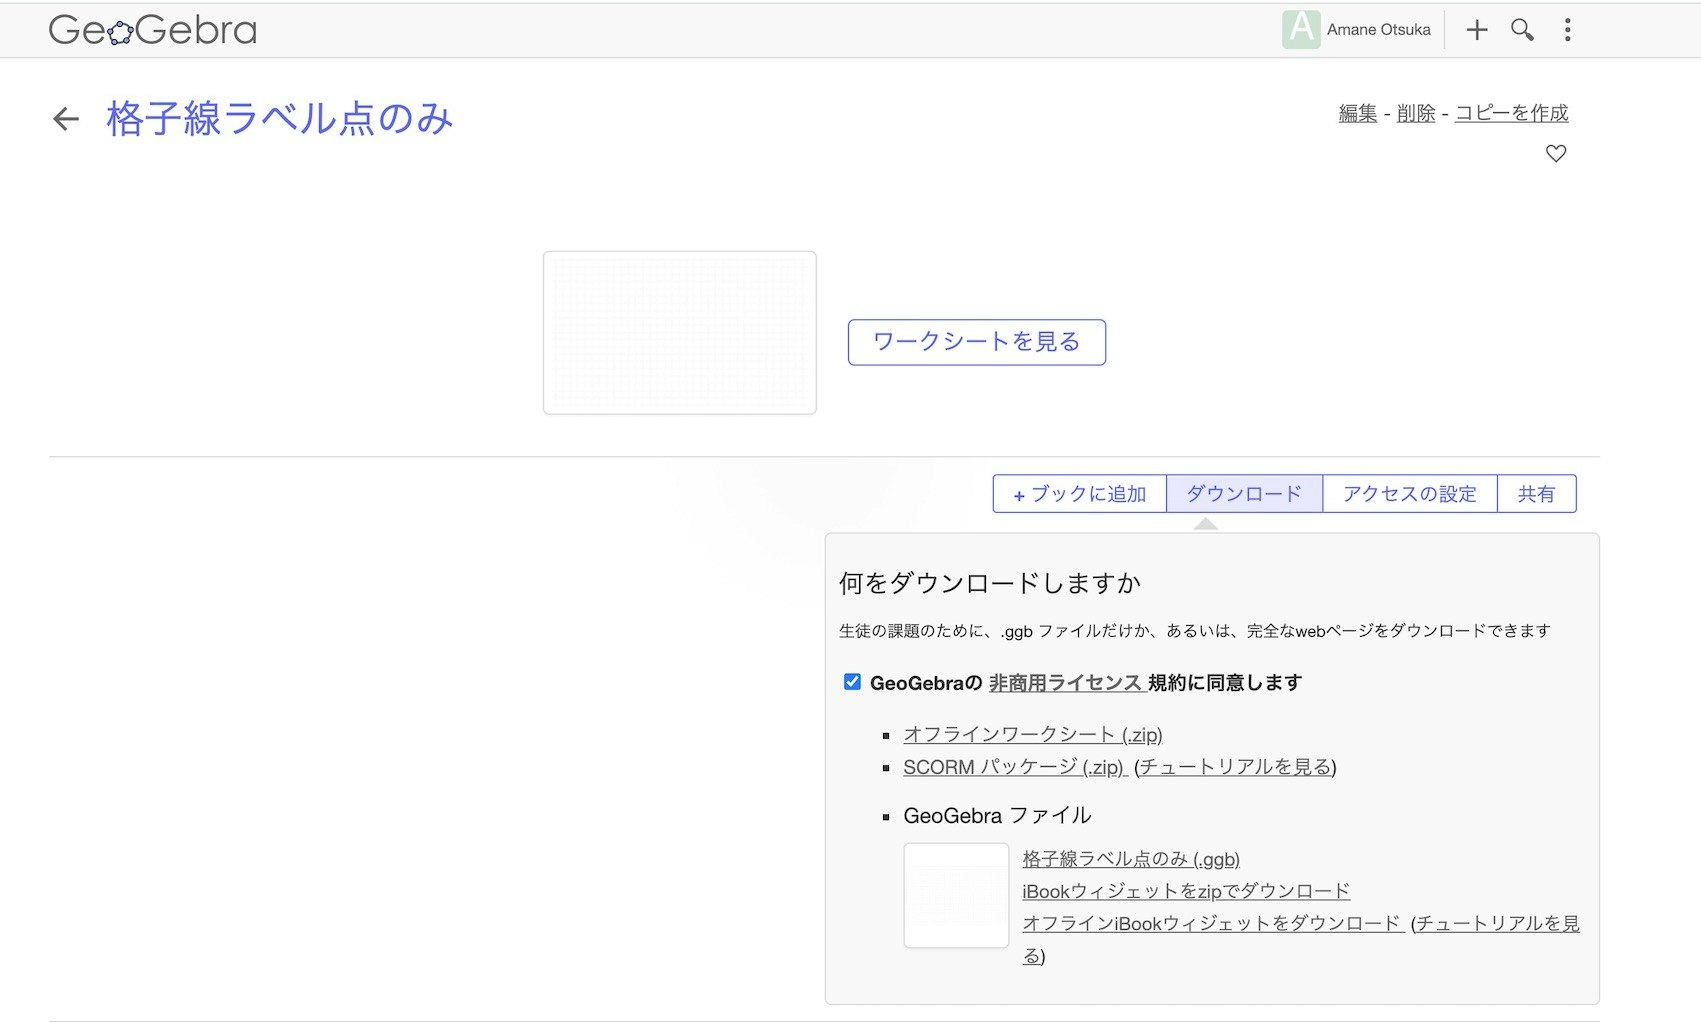Click the back arrow next to the title

[x=64, y=118]
